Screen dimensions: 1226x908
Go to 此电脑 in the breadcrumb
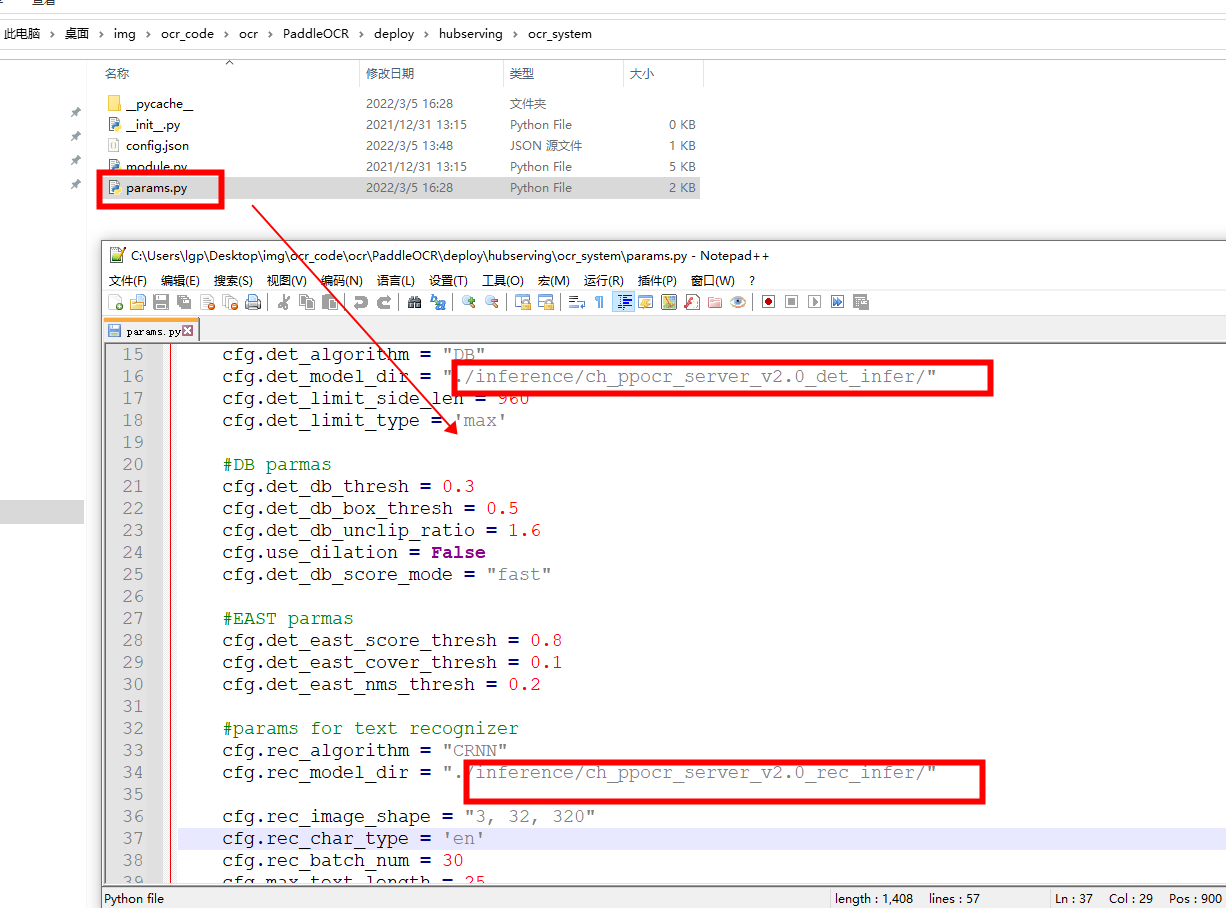click(x=22, y=33)
